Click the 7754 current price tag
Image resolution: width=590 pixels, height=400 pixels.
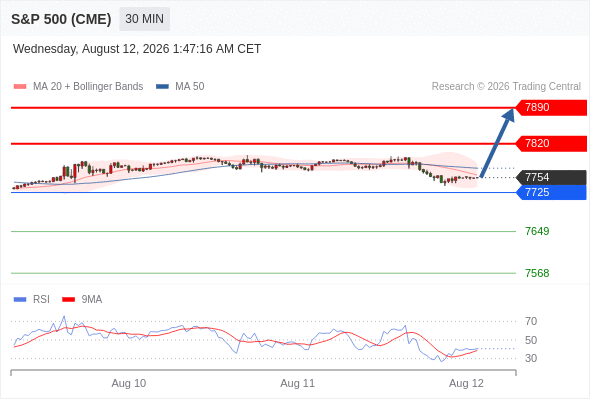pos(551,178)
